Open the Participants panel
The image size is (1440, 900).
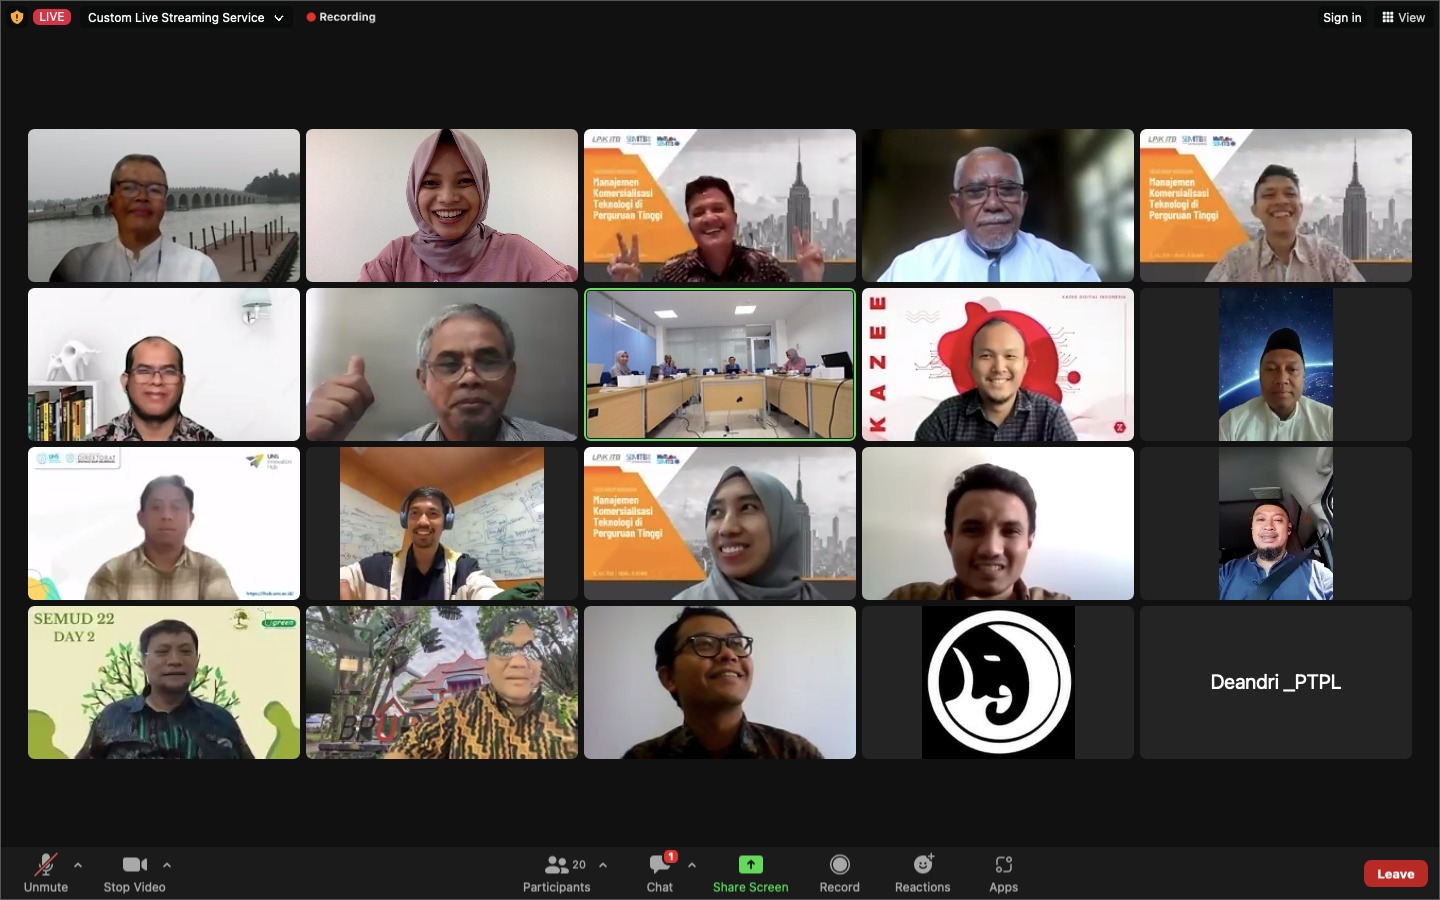[557, 872]
